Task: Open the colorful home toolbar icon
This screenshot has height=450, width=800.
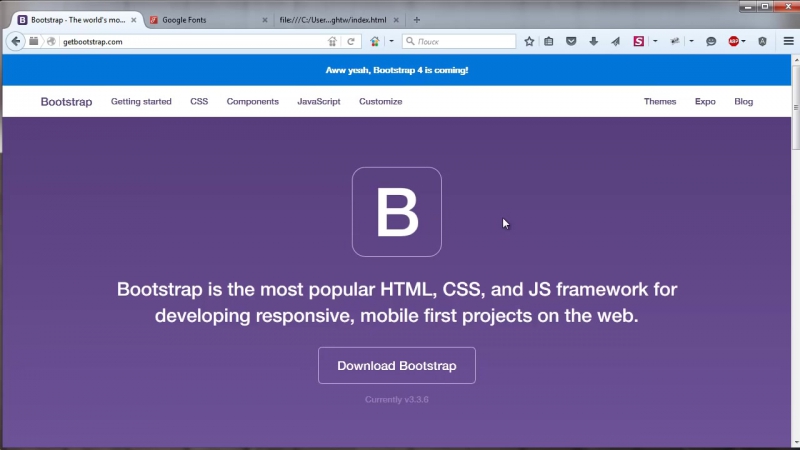Action: (374, 41)
